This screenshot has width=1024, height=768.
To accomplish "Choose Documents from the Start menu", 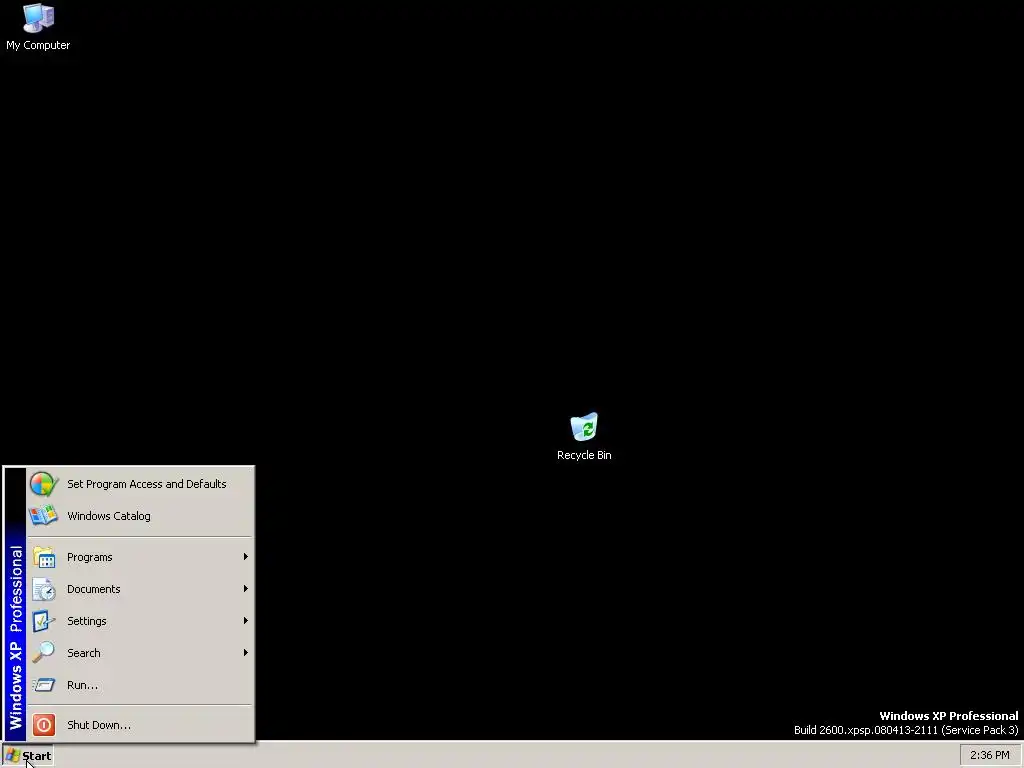I will coord(140,589).
